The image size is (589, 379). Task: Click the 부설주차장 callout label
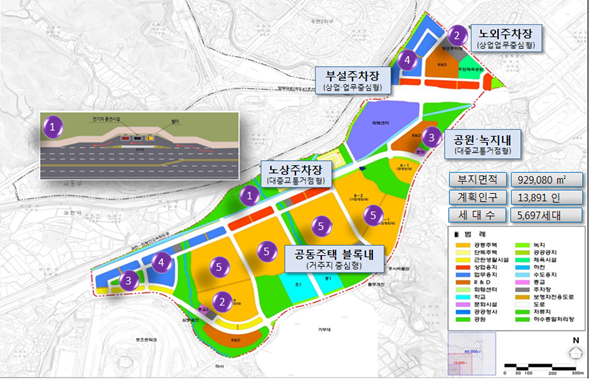tap(352, 80)
